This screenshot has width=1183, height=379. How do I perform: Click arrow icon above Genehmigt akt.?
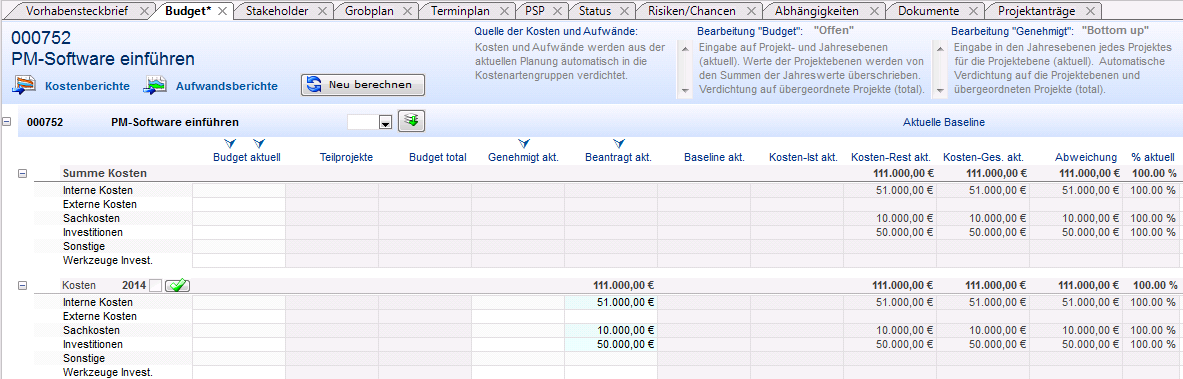tap(524, 143)
